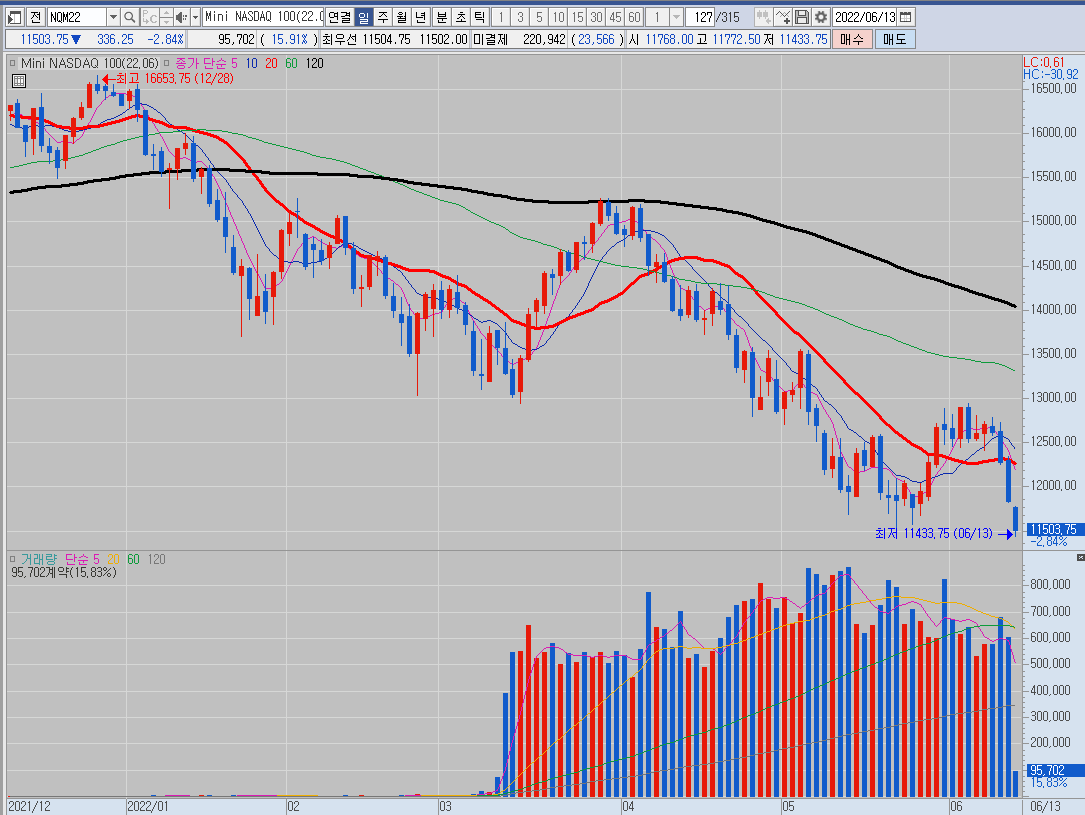Click volume MA 120 gray legend label
Screen dimensions: 1085x815
point(156,559)
